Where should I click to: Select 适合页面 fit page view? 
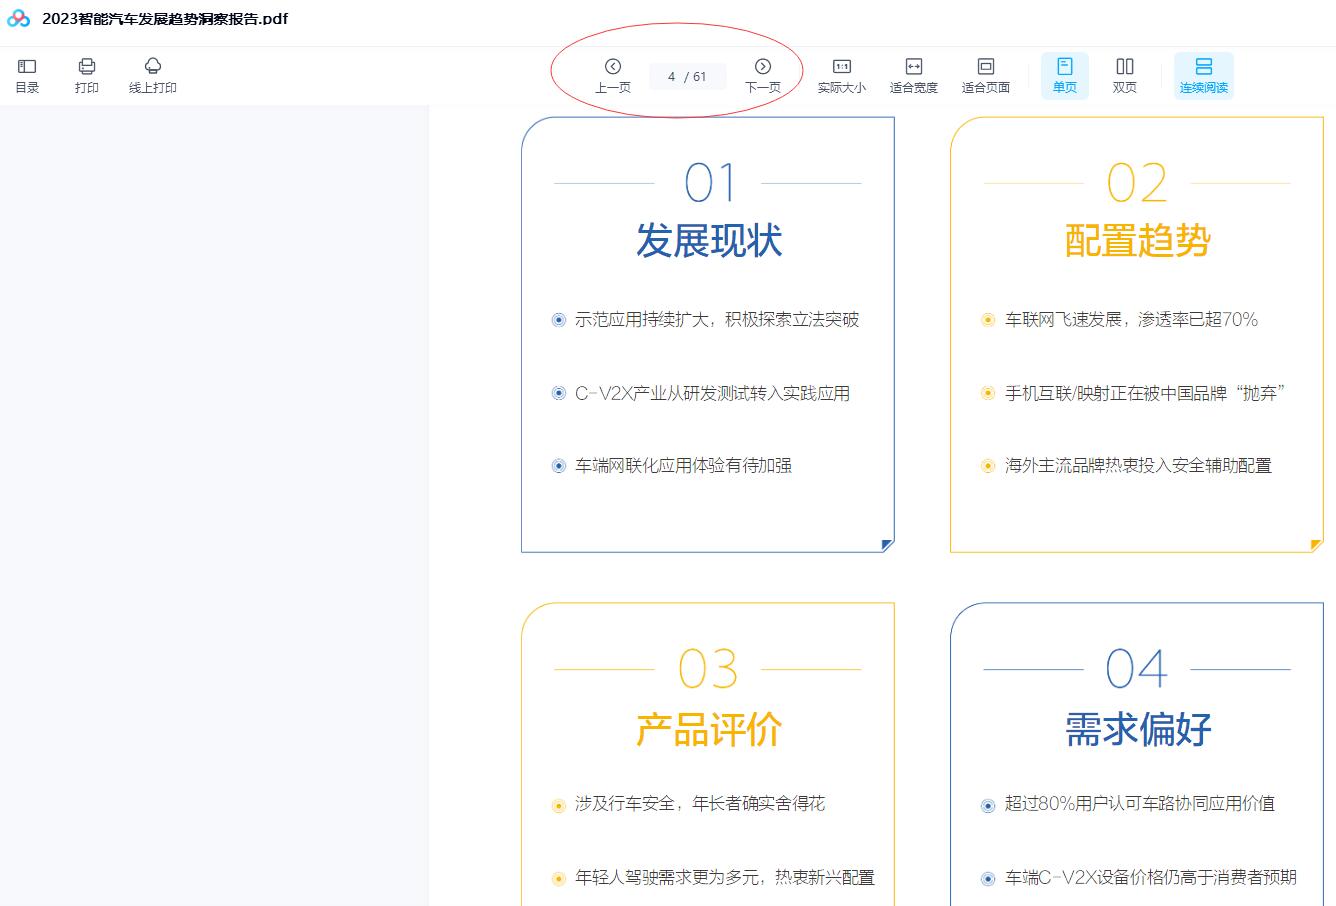986,75
